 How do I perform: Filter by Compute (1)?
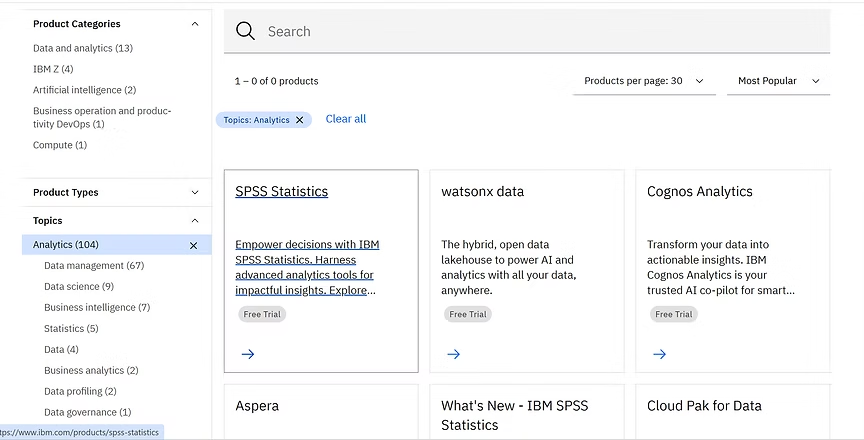coord(60,145)
